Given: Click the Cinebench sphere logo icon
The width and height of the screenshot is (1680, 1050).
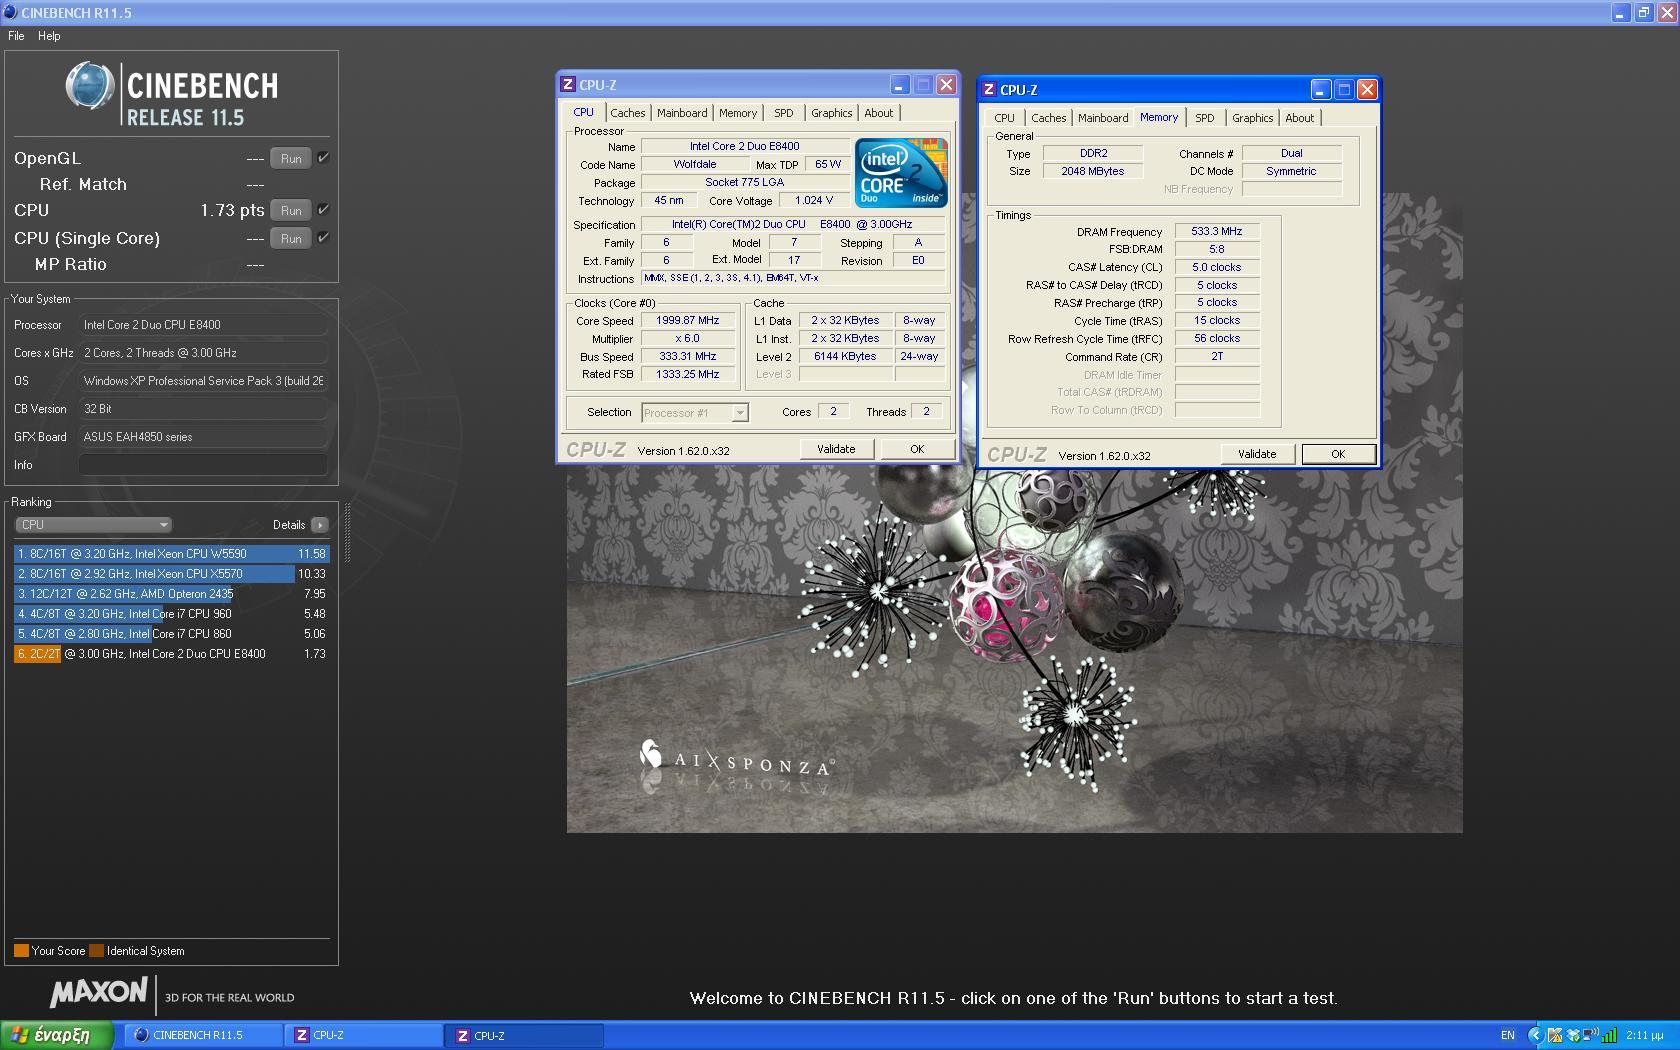Looking at the screenshot, I should (x=90, y=86).
